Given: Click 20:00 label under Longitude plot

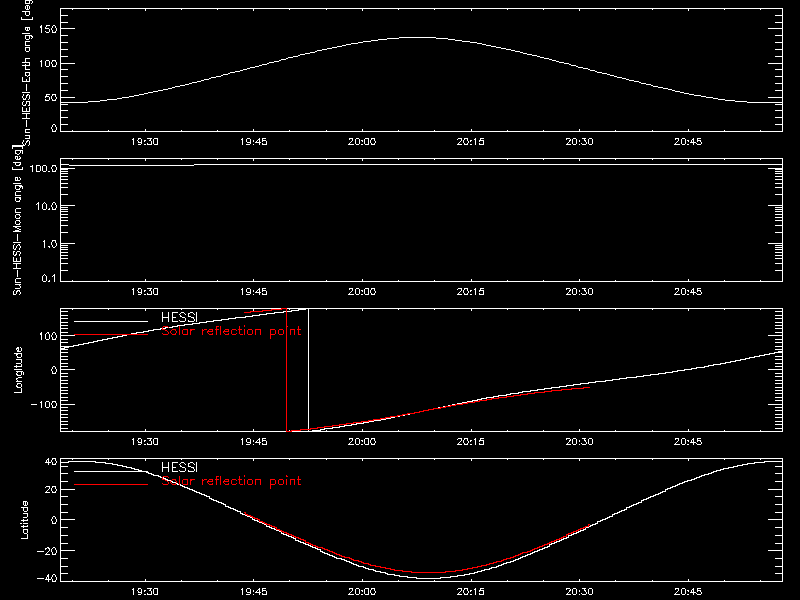Looking at the screenshot, I should click(x=362, y=442).
